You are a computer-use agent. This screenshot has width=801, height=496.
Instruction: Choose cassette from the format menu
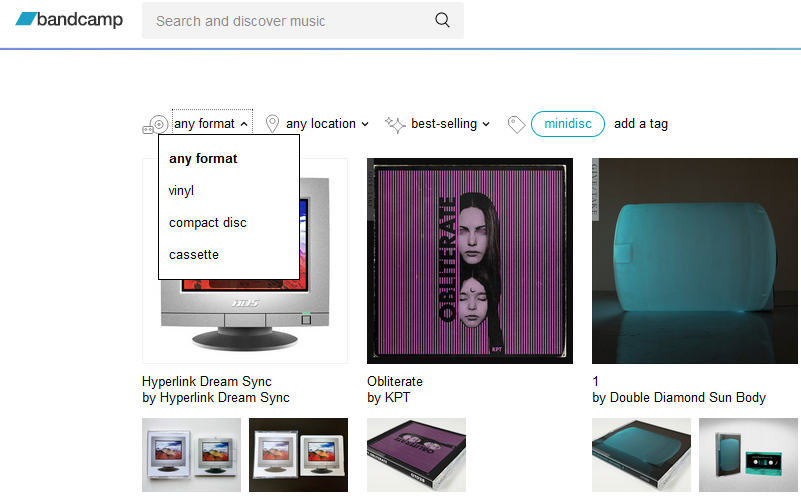pos(194,254)
